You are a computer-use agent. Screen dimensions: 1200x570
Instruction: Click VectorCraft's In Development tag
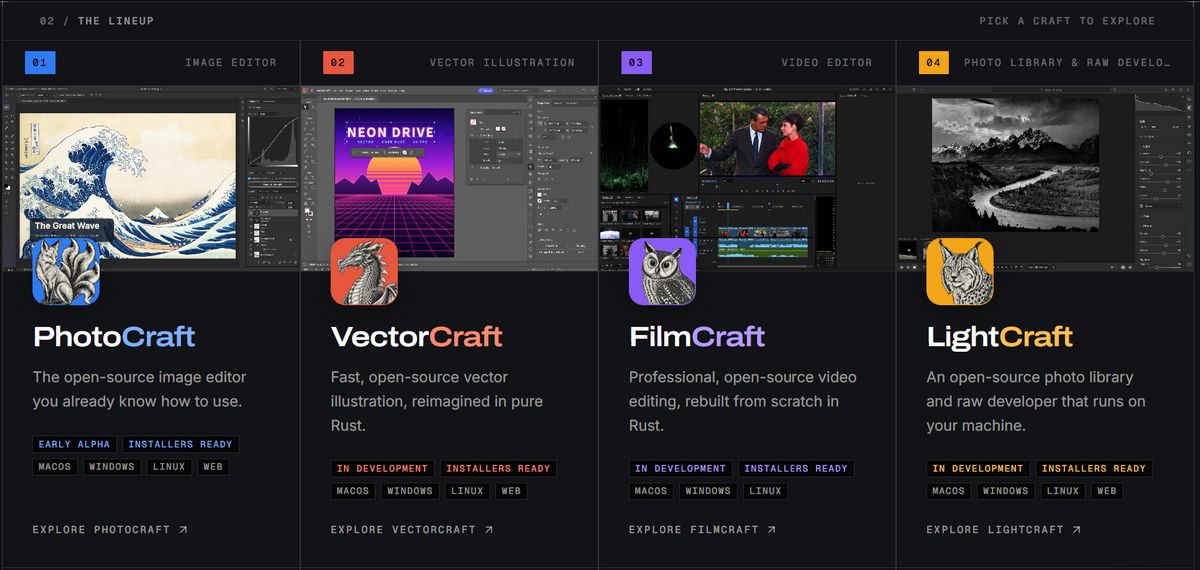(x=383, y=468)
